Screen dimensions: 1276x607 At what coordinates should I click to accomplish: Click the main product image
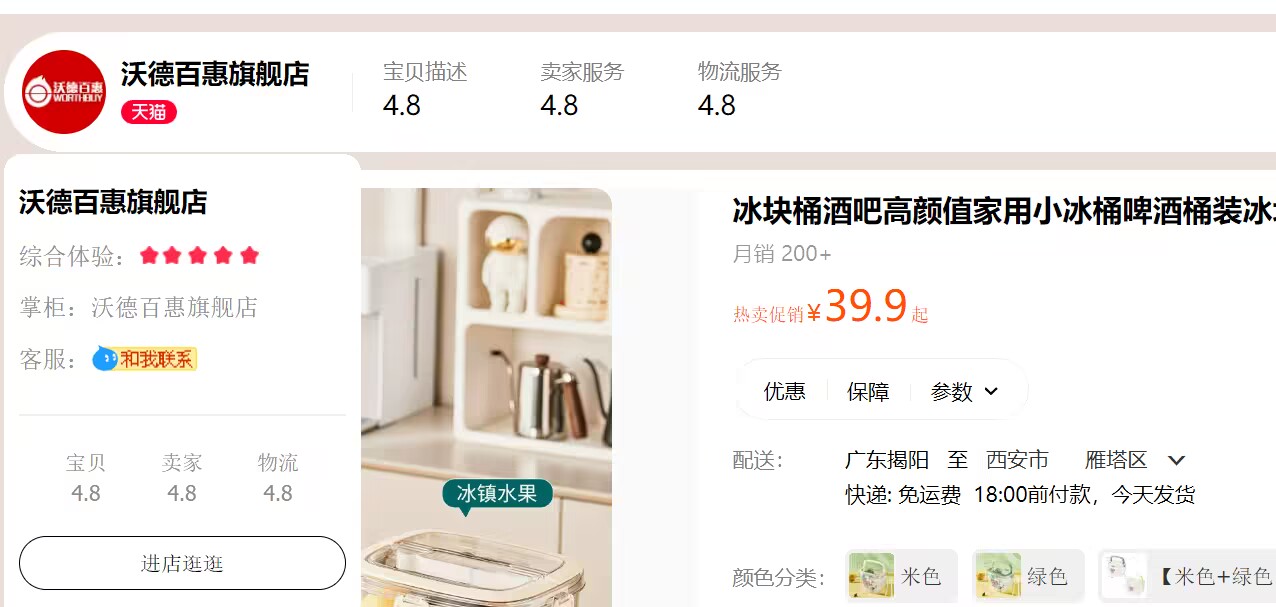click(x=486, y=397)
